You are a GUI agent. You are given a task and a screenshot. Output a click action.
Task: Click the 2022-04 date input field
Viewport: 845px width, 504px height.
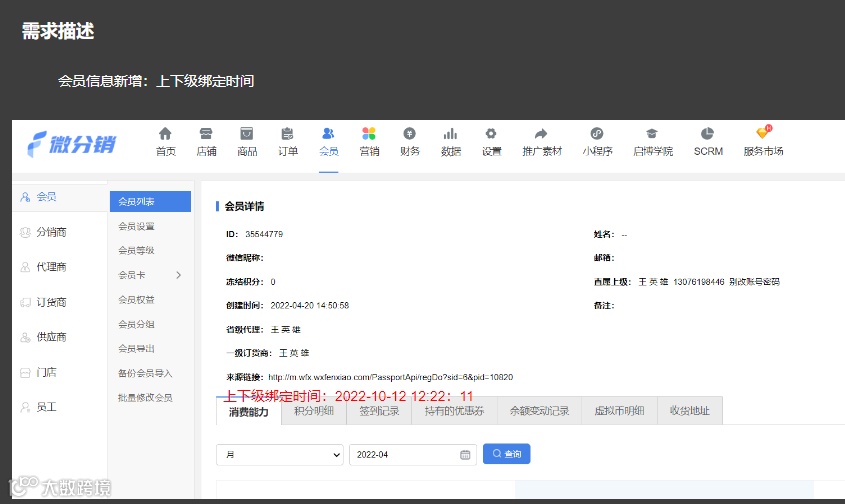click(x=413, y=455)
